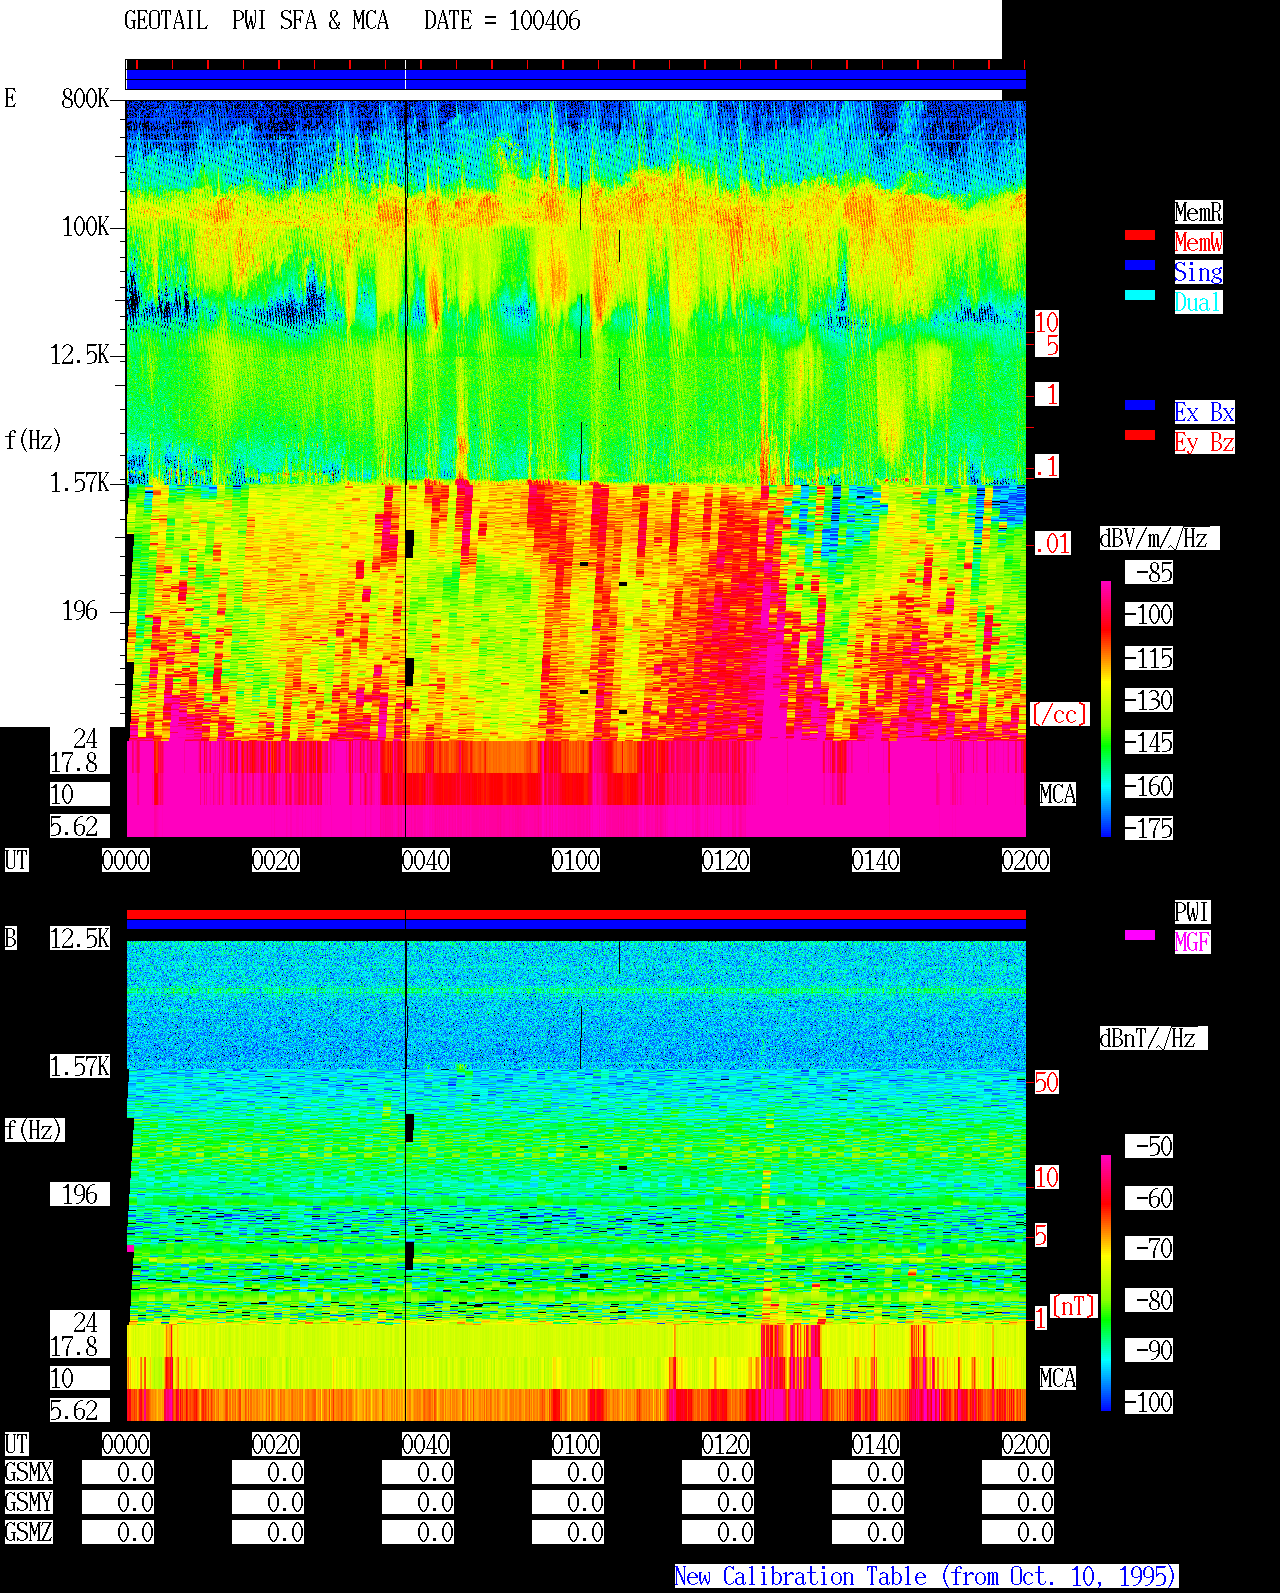Viewport: 1280px width, 1593px height.
Task: Select the GSMY row label
Action: (28, 1502)
